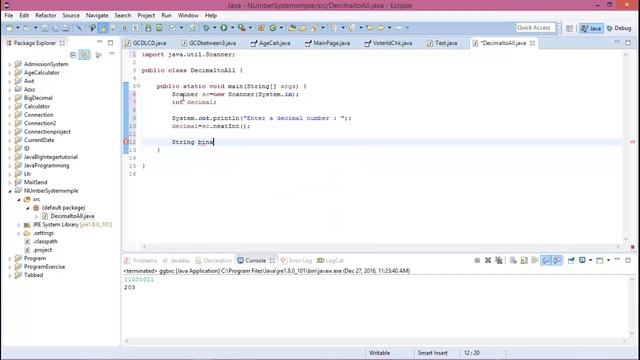Click Collapse All in Package Explorer

tap(73, 55)
